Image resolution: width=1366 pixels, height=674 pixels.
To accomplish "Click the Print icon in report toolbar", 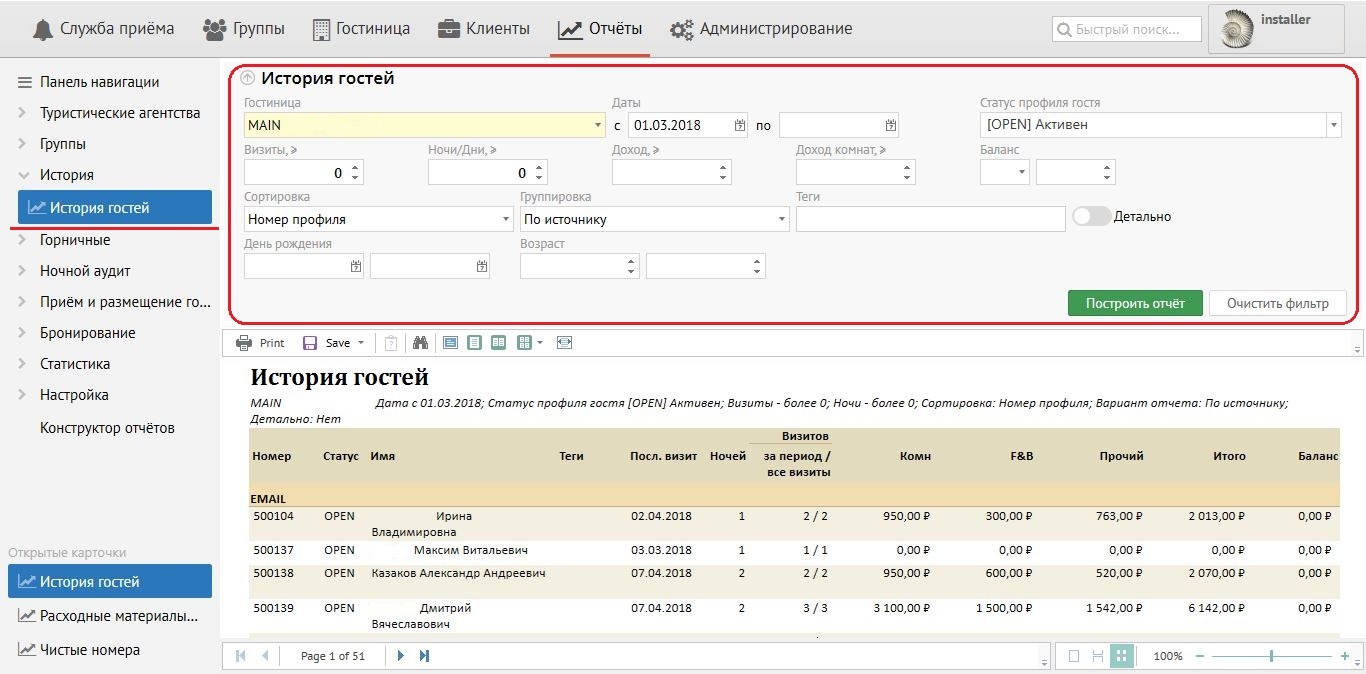I will pos(244,343).
